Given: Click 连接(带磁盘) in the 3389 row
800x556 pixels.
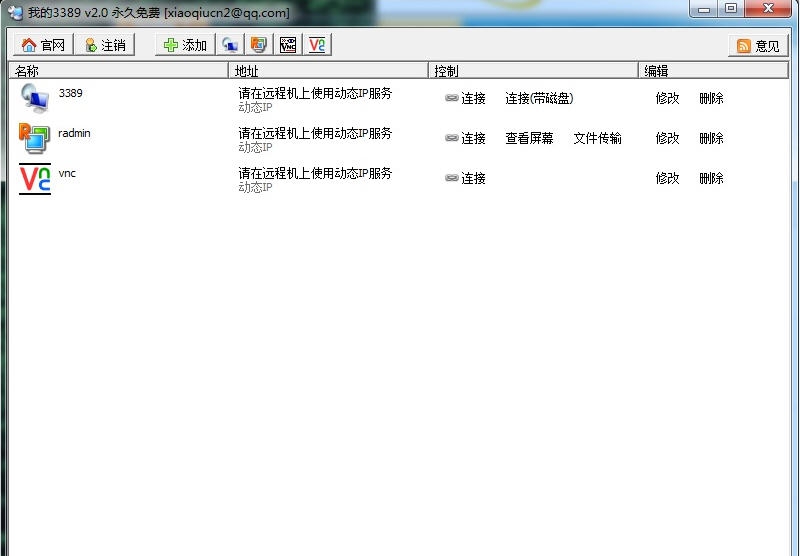Looking at the screenshot, I should click(x=539, y=98).
